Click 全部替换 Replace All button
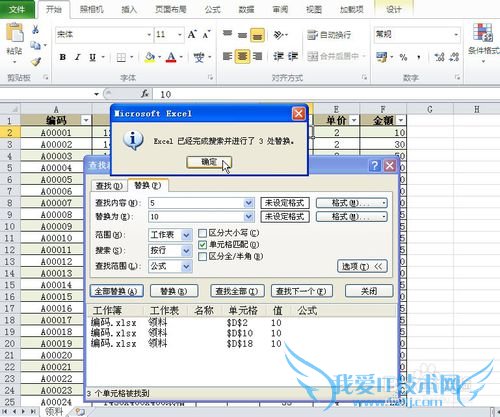This screenshot has width=500, height=417. pos(116,291)
